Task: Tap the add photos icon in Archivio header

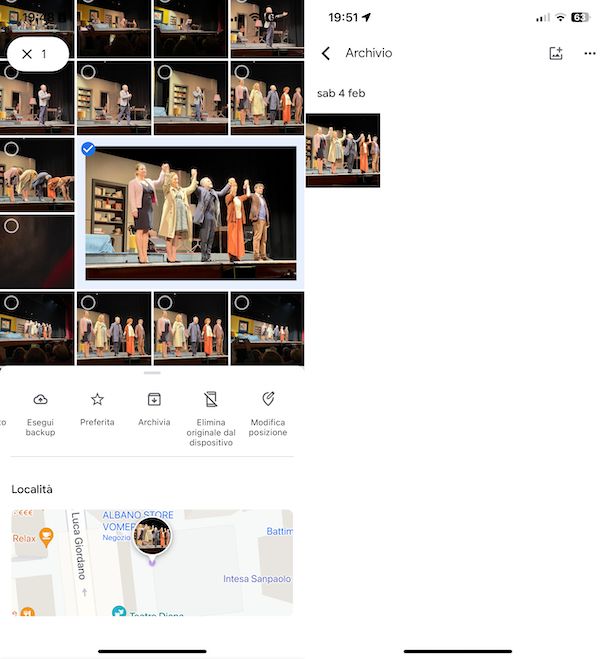Action: [556, 53]
